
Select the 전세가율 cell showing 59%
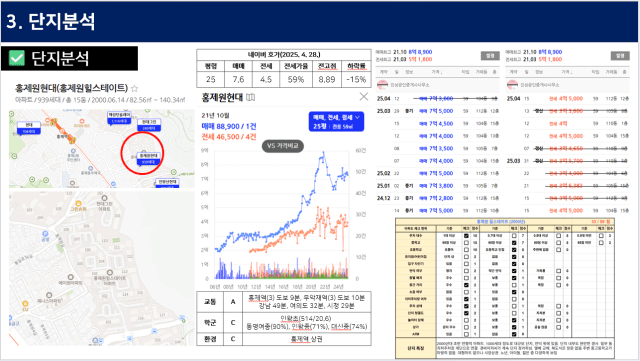coord(296,80)
